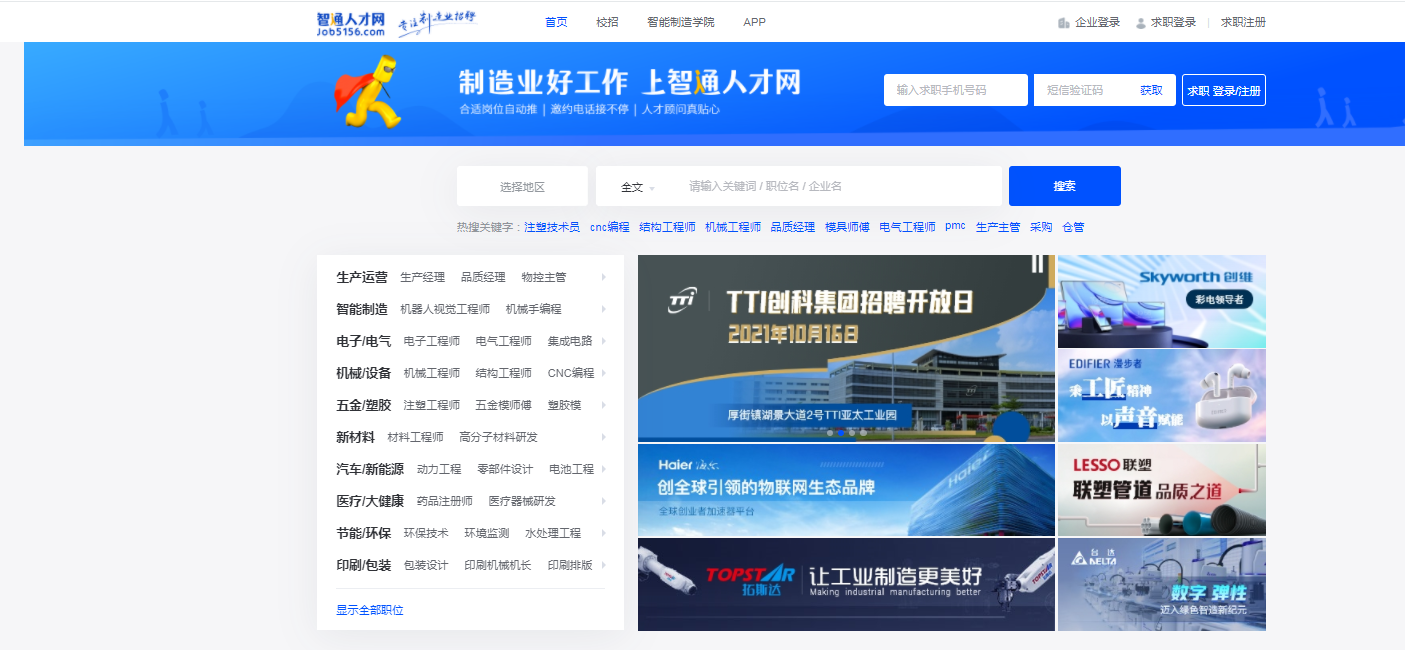Select the fourth carousel indicator dot
The height and width of the screenshot is (650, 1405).
[863, 433]
